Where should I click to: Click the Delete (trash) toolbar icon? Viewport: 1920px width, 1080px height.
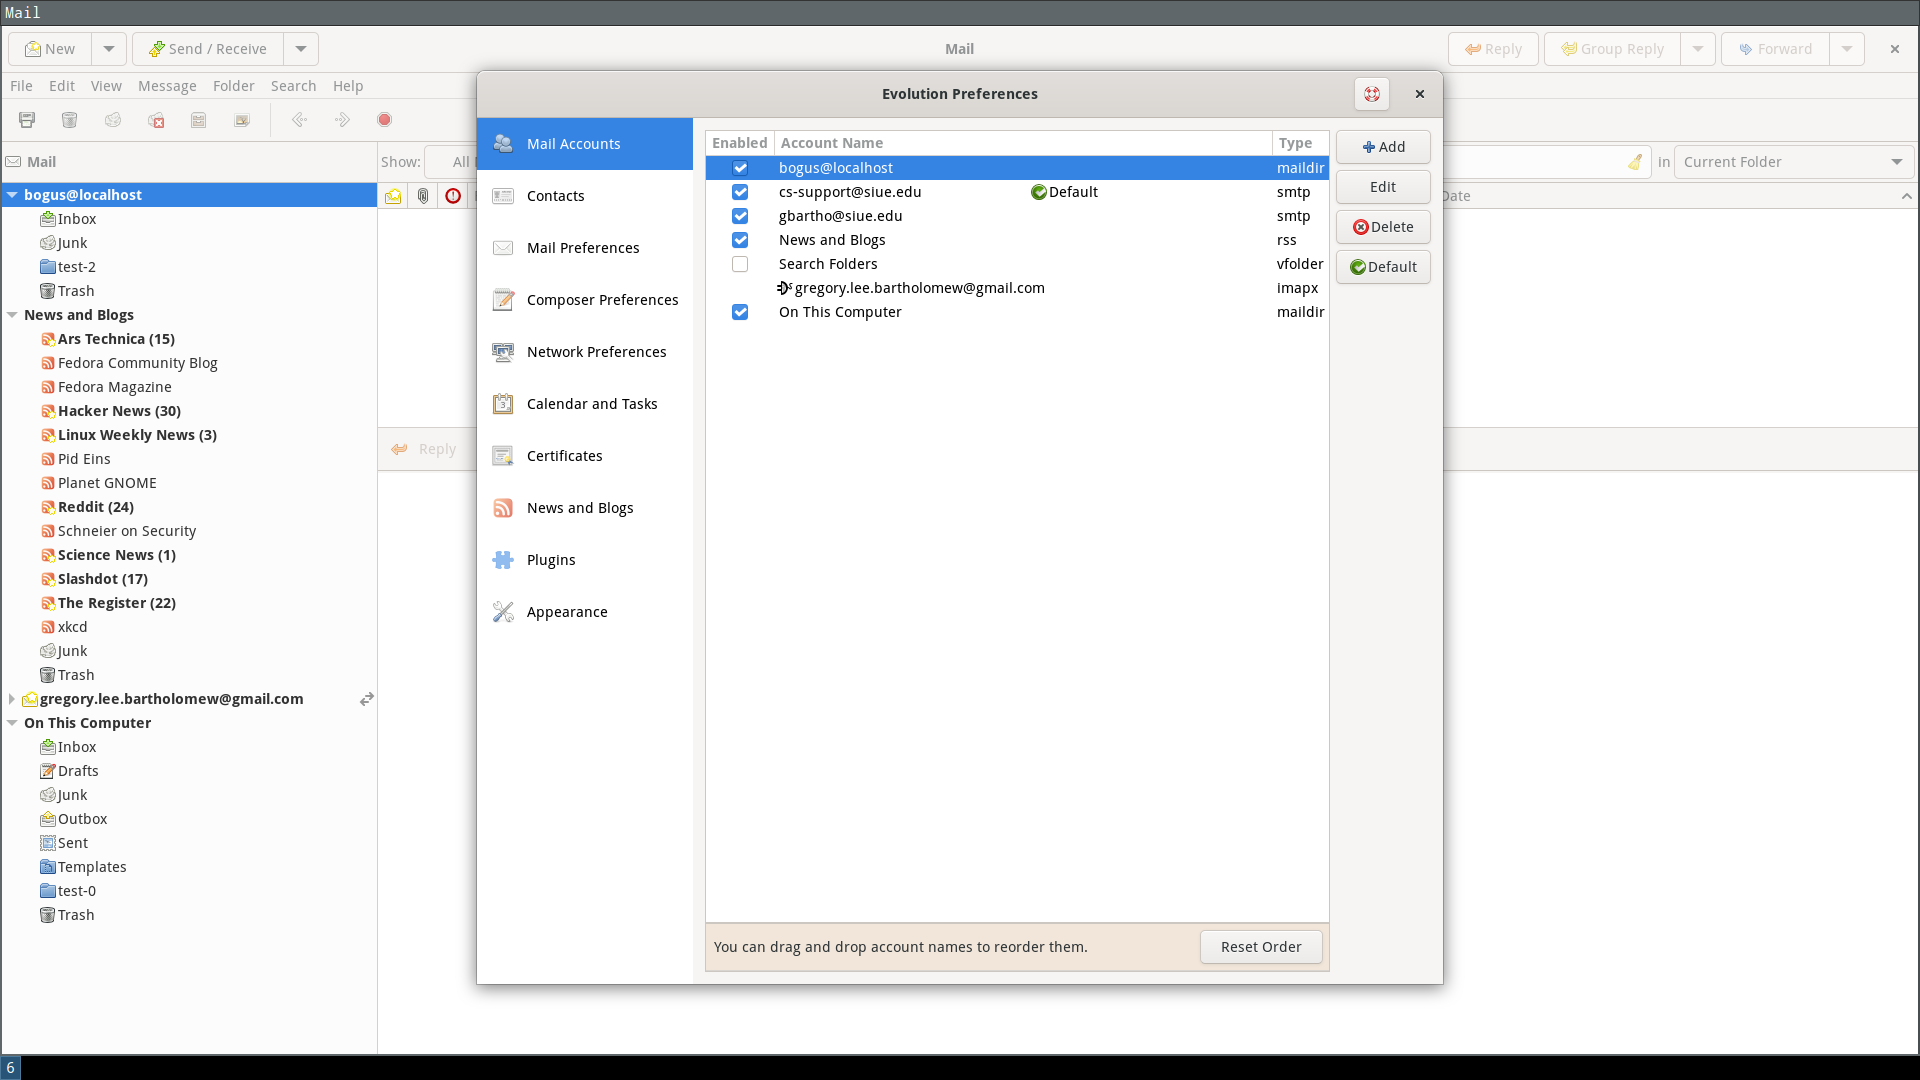pos(69,120)
